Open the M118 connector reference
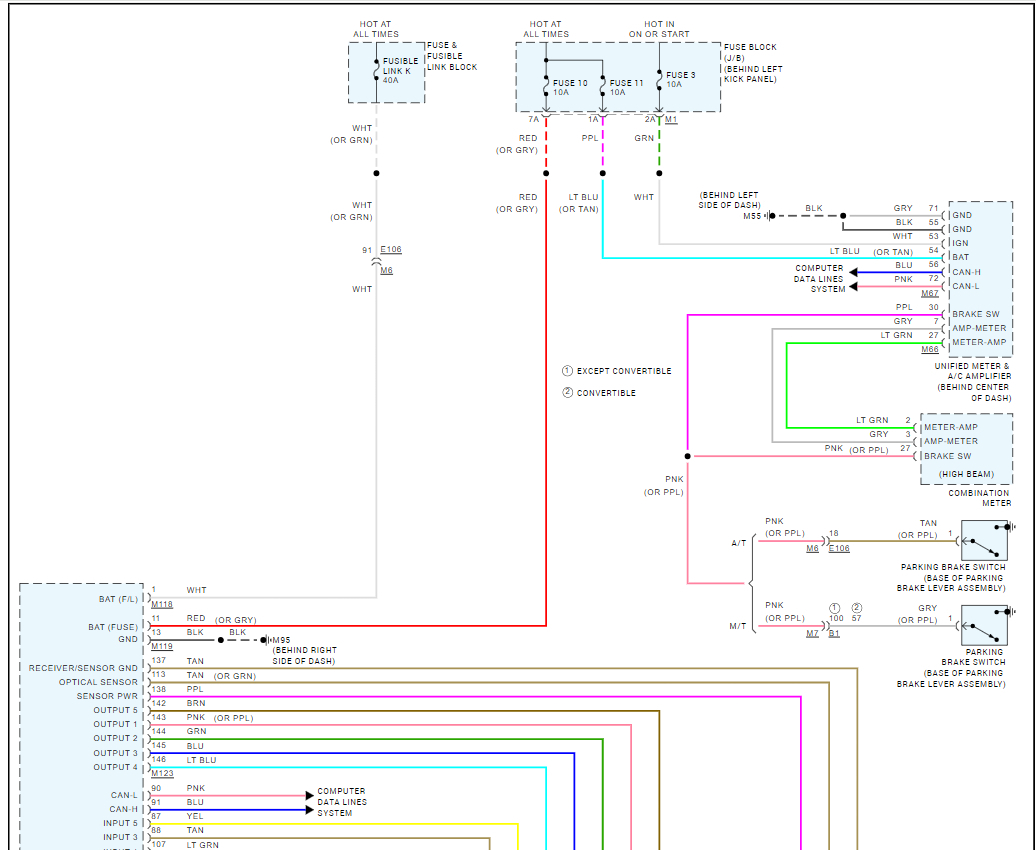This screenshot has width=1036, height=850. [x=162, y=604]
